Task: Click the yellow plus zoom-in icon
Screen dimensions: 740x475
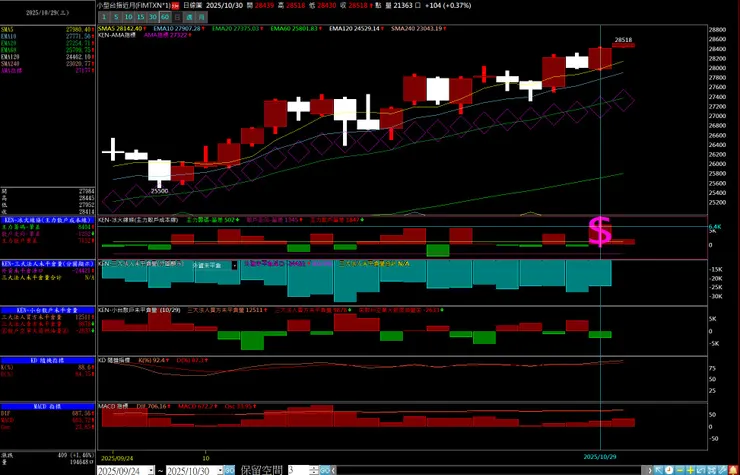Action: coord(690,470)
